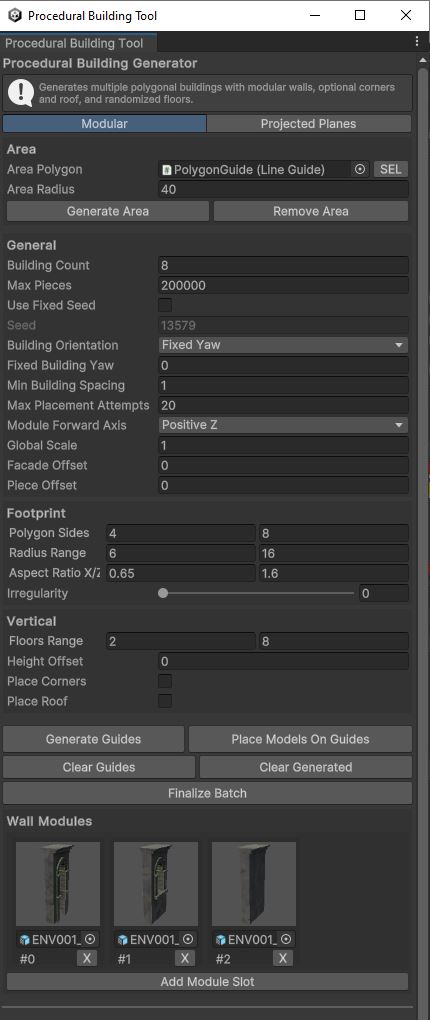Click Polygon Sides maximum field
Viewport: 430px width, 1020px height.
point(334,533)
